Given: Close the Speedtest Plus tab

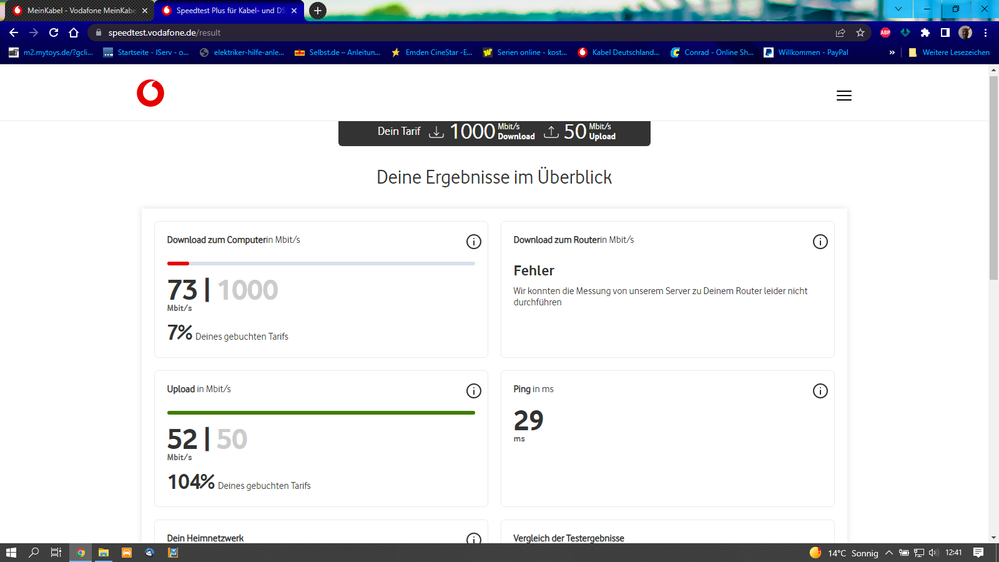Looking at the screenshot, I should (294, 10).
